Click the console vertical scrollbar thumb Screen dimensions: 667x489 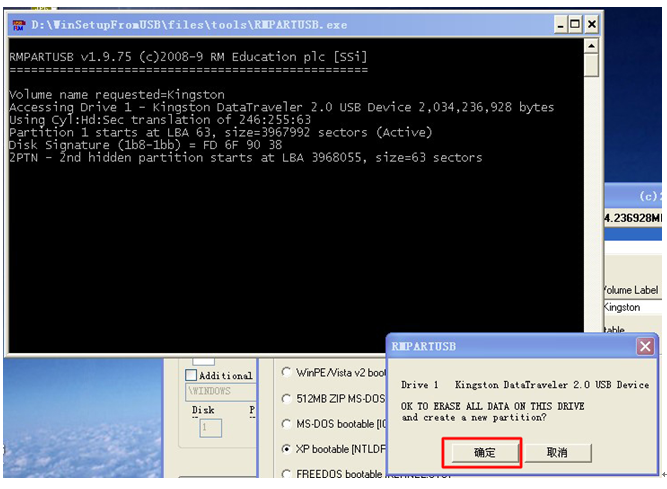point(591,65)
